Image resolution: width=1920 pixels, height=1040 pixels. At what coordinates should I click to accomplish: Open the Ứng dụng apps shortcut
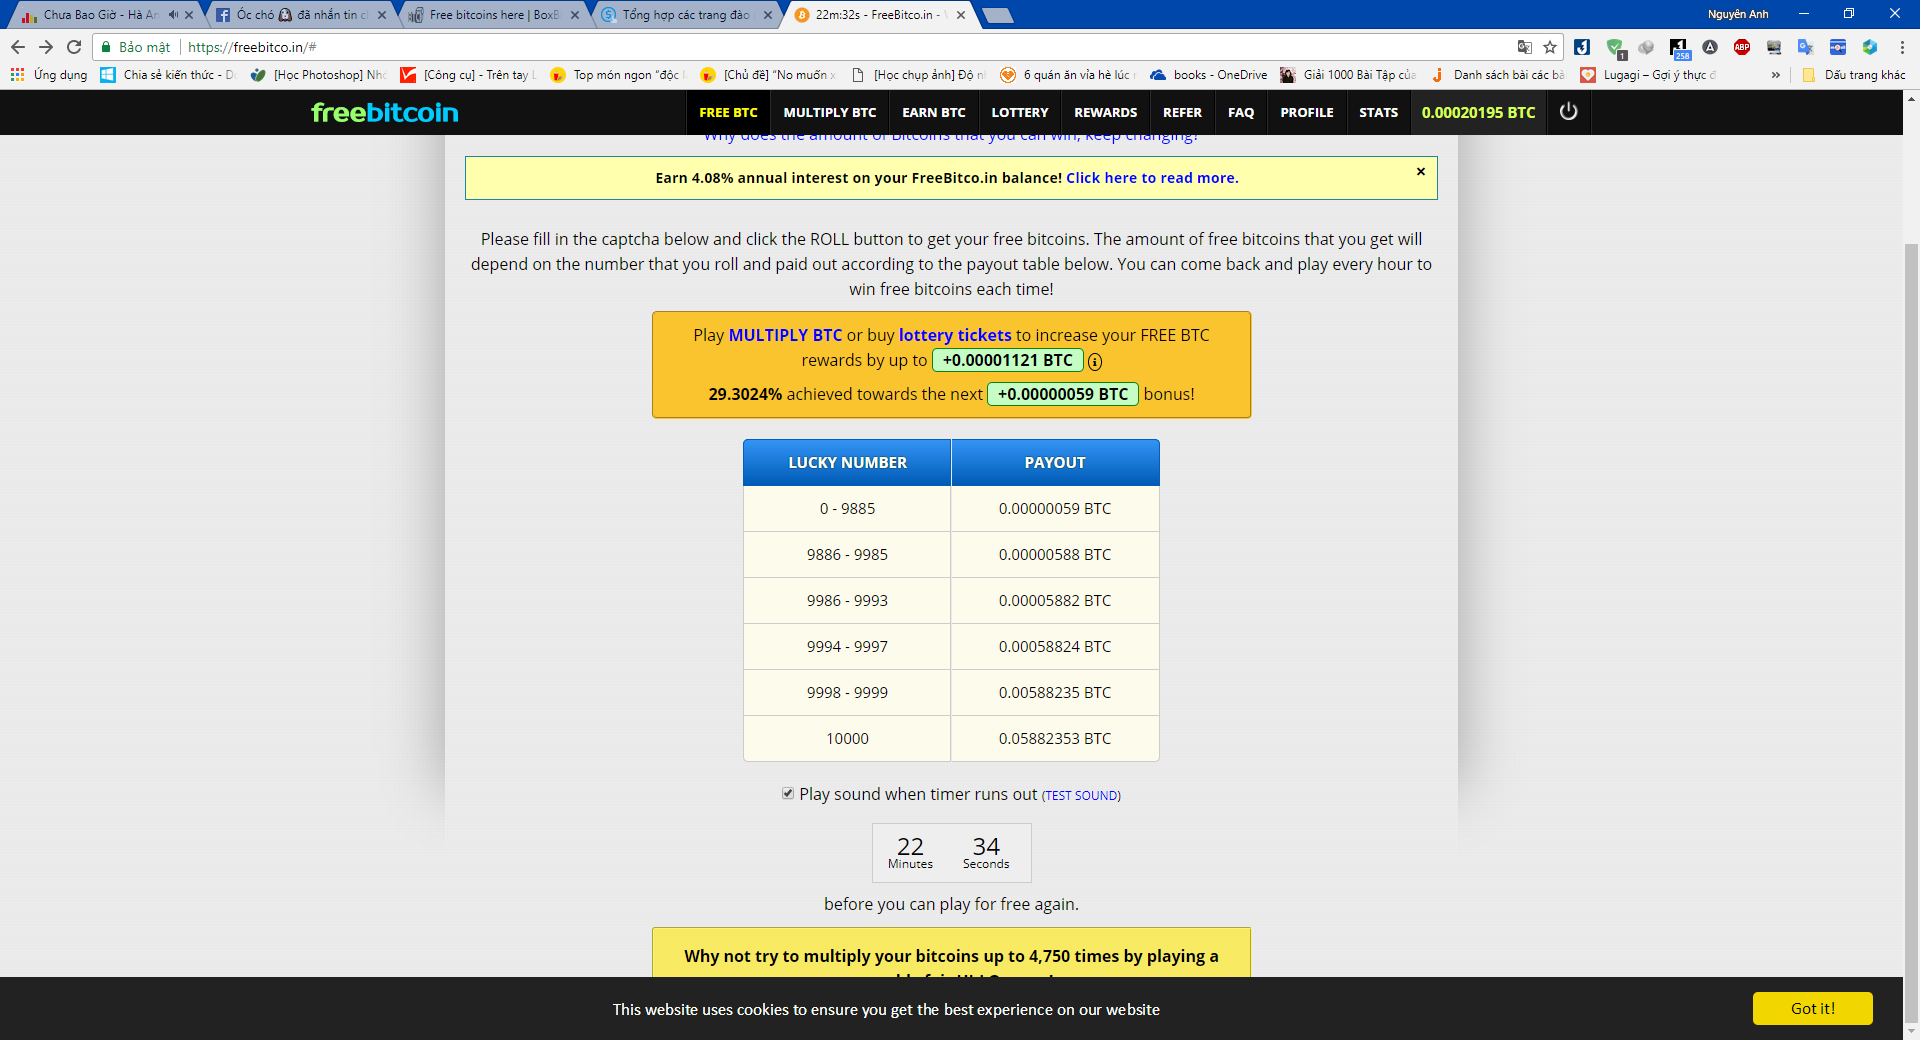[x=48, y=75]
